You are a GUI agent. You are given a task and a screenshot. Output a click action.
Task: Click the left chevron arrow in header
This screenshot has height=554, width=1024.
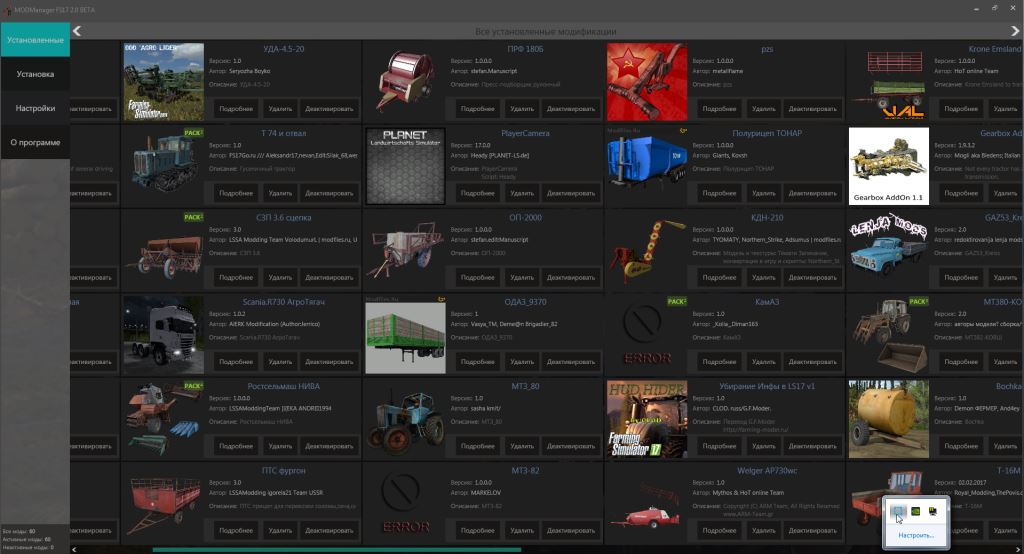point(77,31)
